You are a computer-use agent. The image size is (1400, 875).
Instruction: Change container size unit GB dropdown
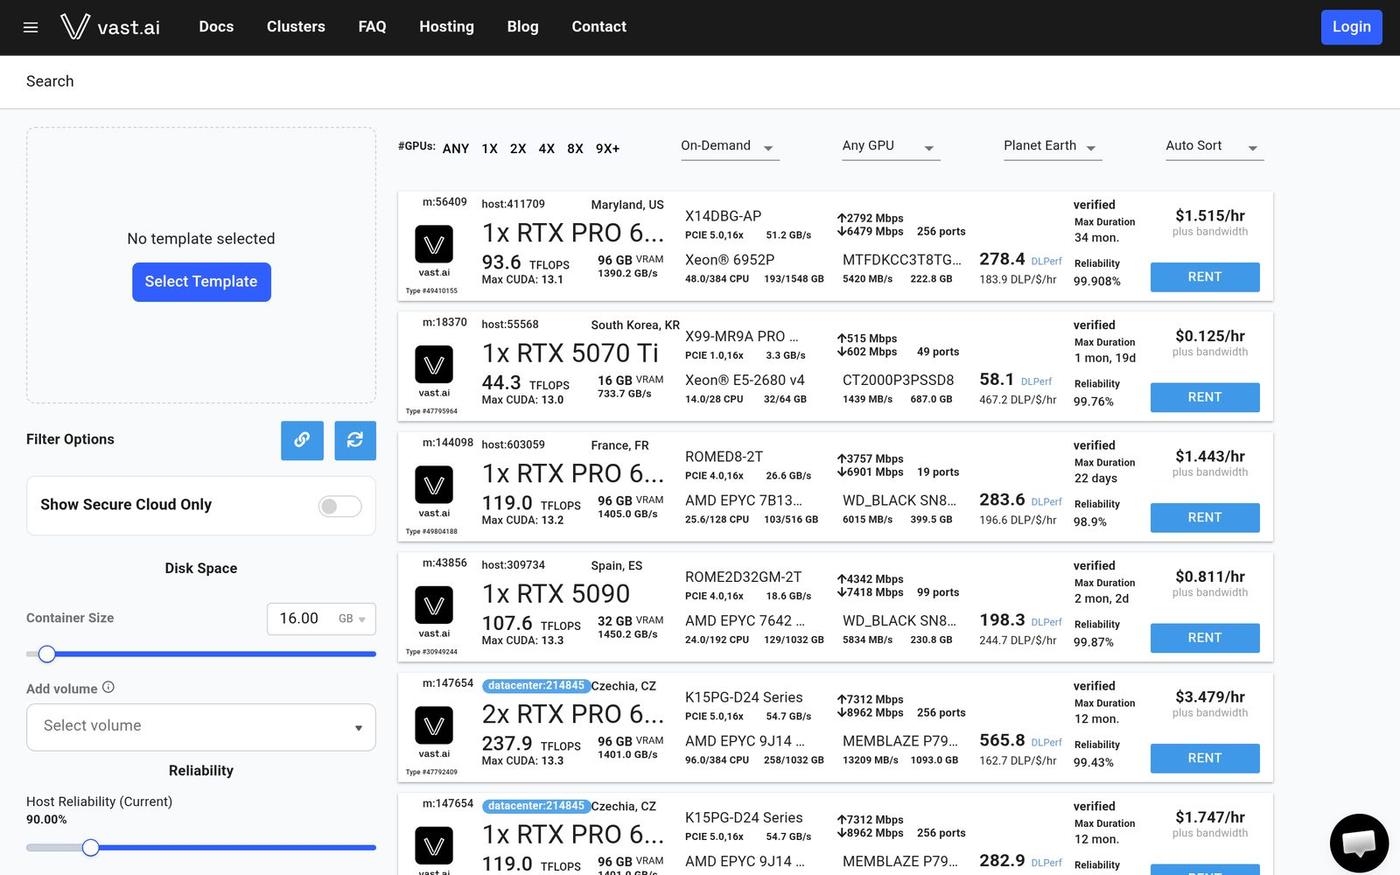[x=352, y=619]
